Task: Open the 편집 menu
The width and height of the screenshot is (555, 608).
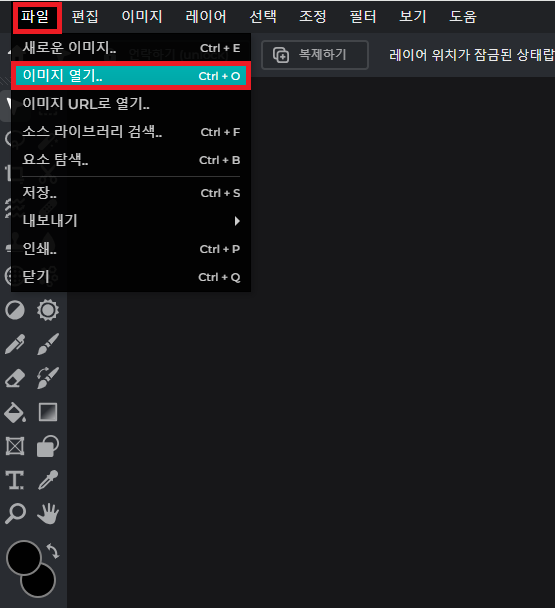Action: 85,17
